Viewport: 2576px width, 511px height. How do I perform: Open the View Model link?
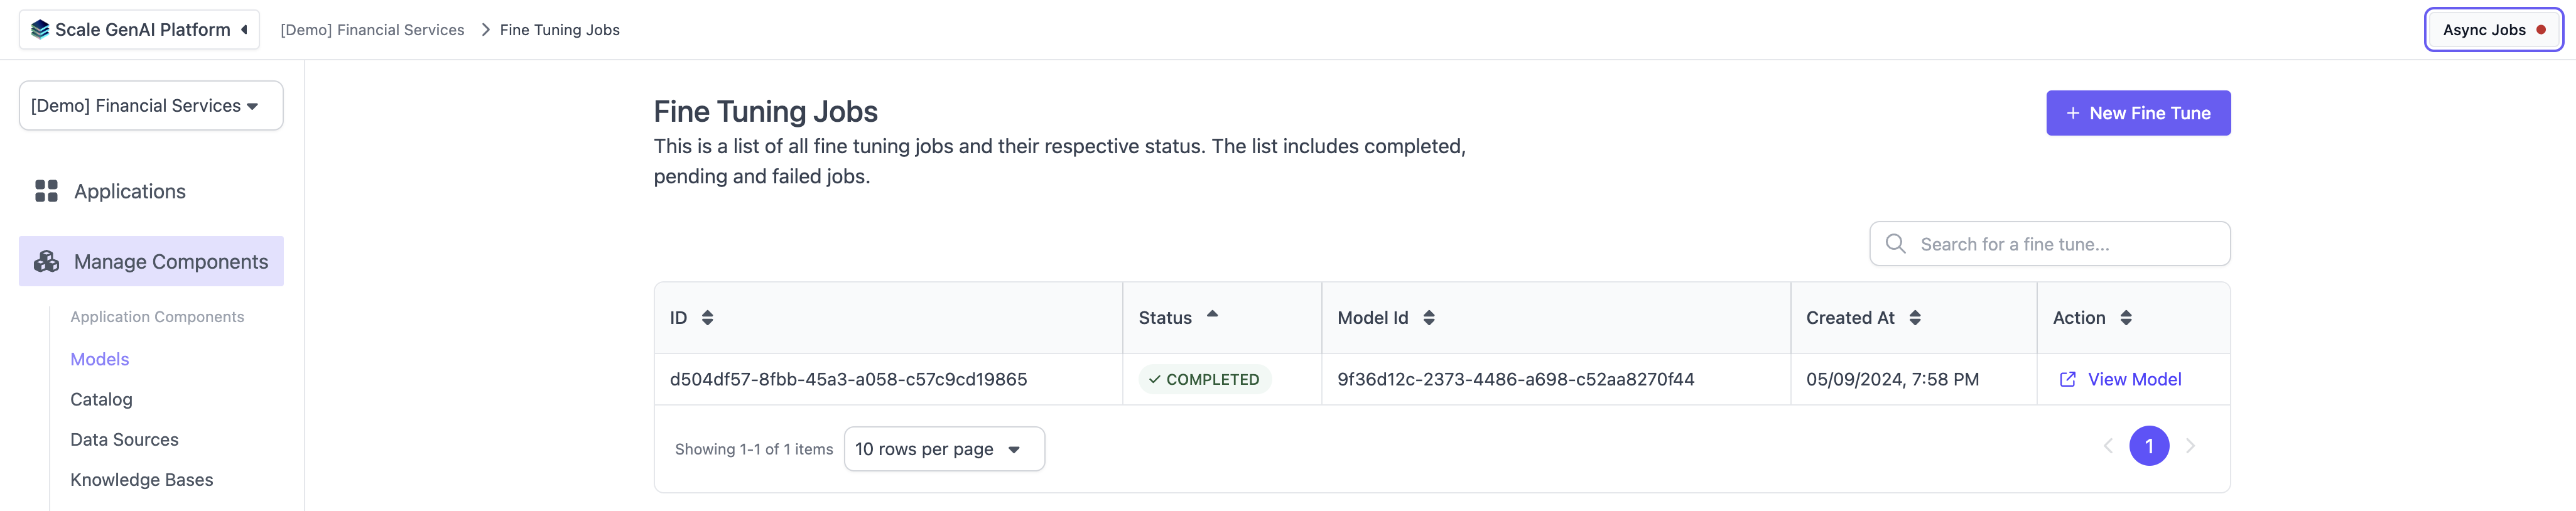[2134, 380]
